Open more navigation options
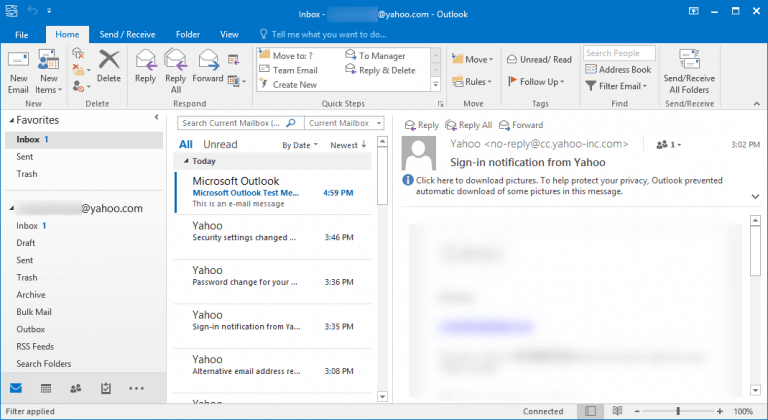Image resolution: width=768 pixels, height=420 pixels. (x=136, y=389)
